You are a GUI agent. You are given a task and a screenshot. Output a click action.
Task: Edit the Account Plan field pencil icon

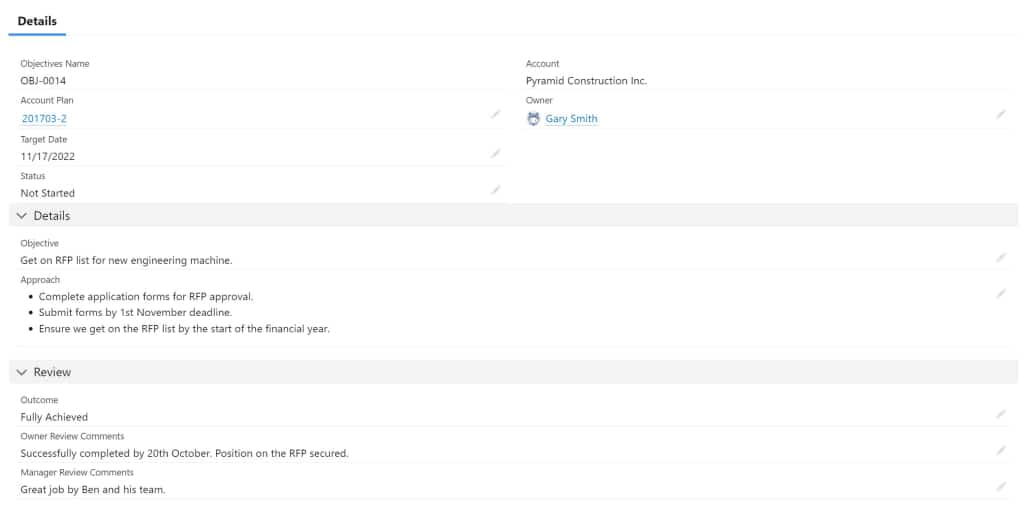pos(495,115)
